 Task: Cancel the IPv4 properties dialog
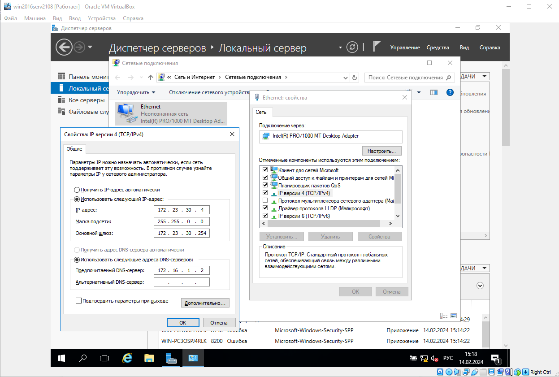tap(219, 322)
